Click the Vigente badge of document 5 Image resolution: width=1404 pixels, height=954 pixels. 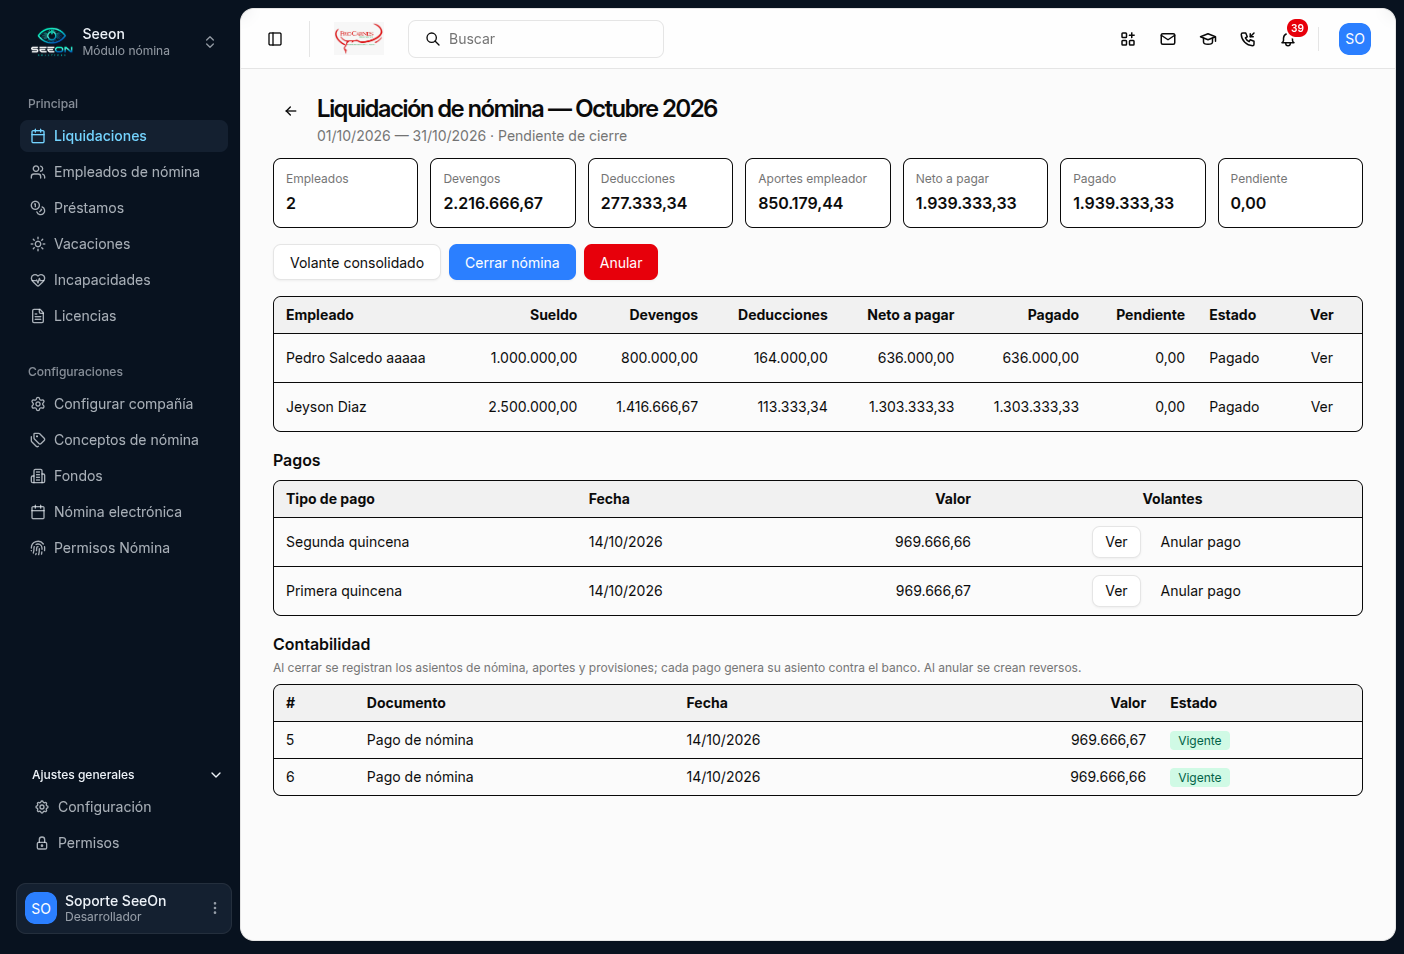1200,741
